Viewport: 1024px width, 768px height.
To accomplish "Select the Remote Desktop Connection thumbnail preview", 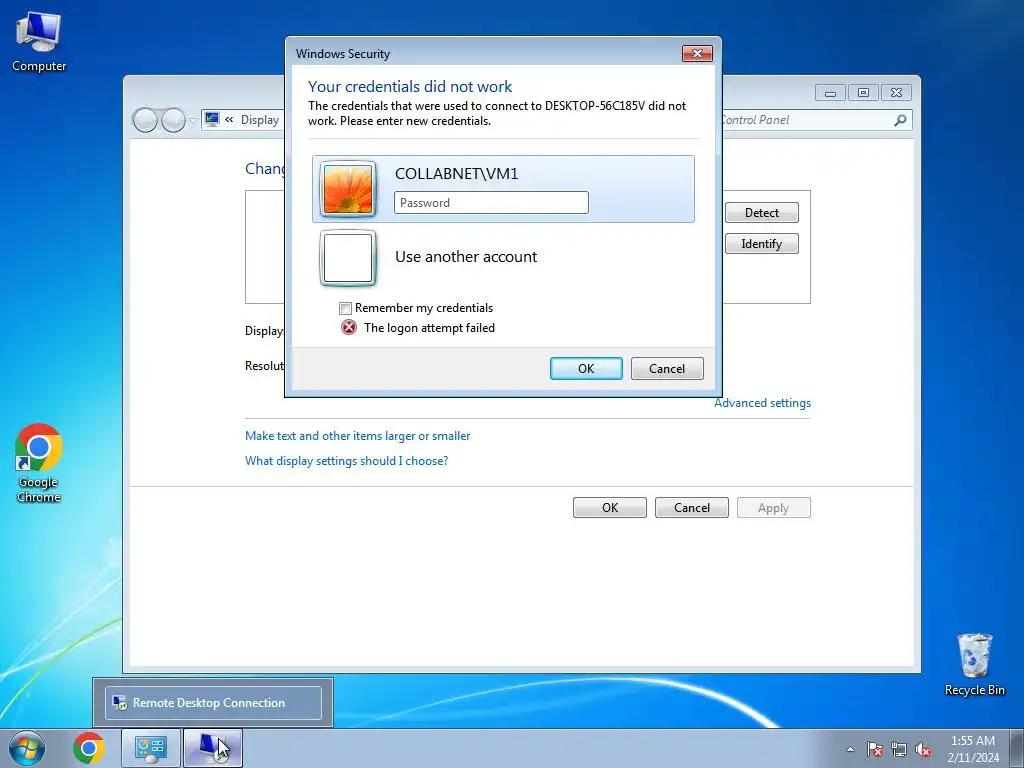I will coord(213,703).
